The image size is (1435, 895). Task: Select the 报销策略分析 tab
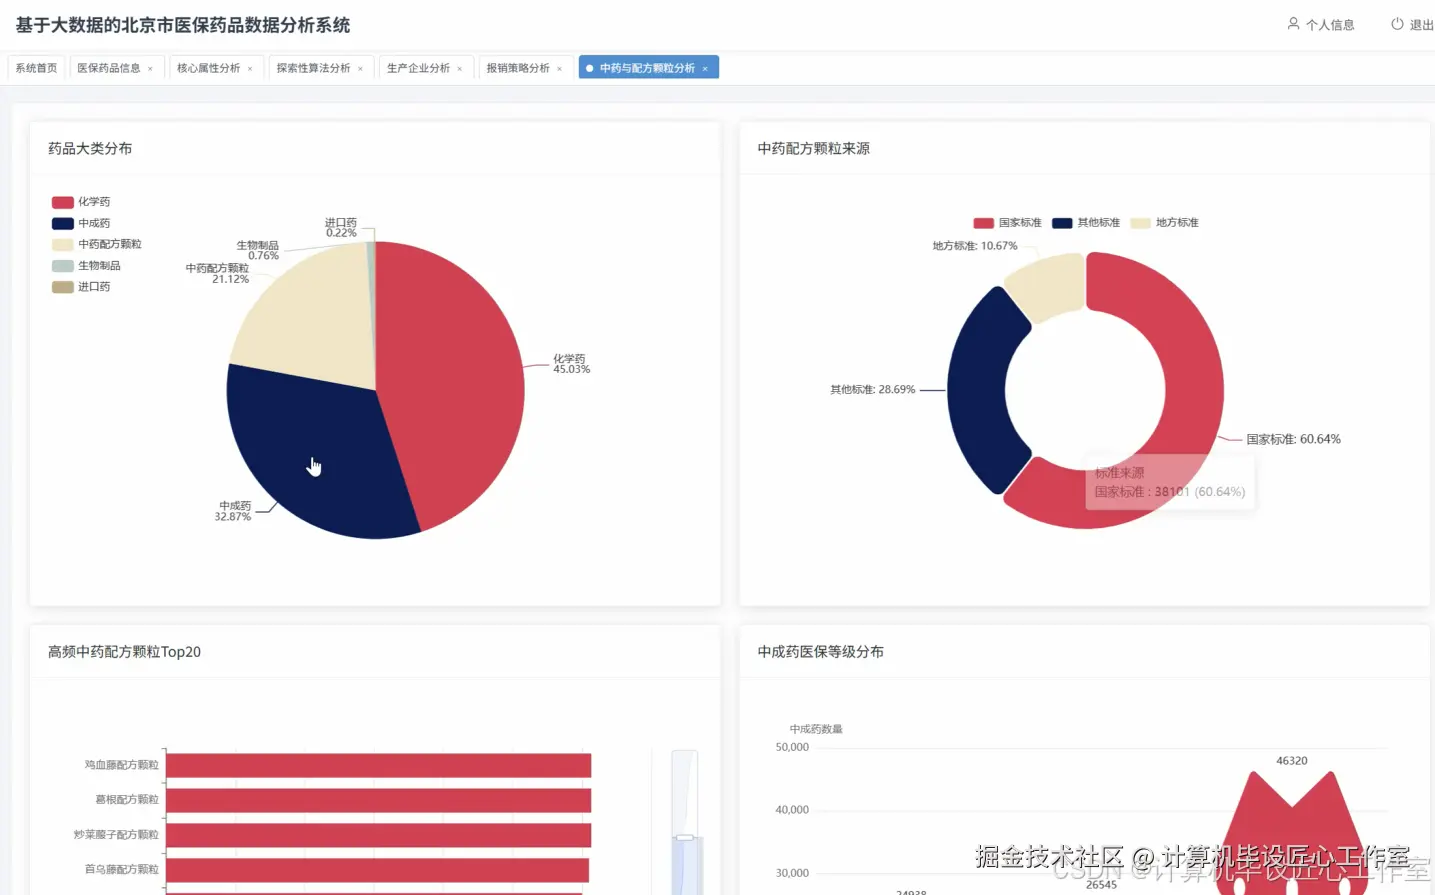coord(518,68)
